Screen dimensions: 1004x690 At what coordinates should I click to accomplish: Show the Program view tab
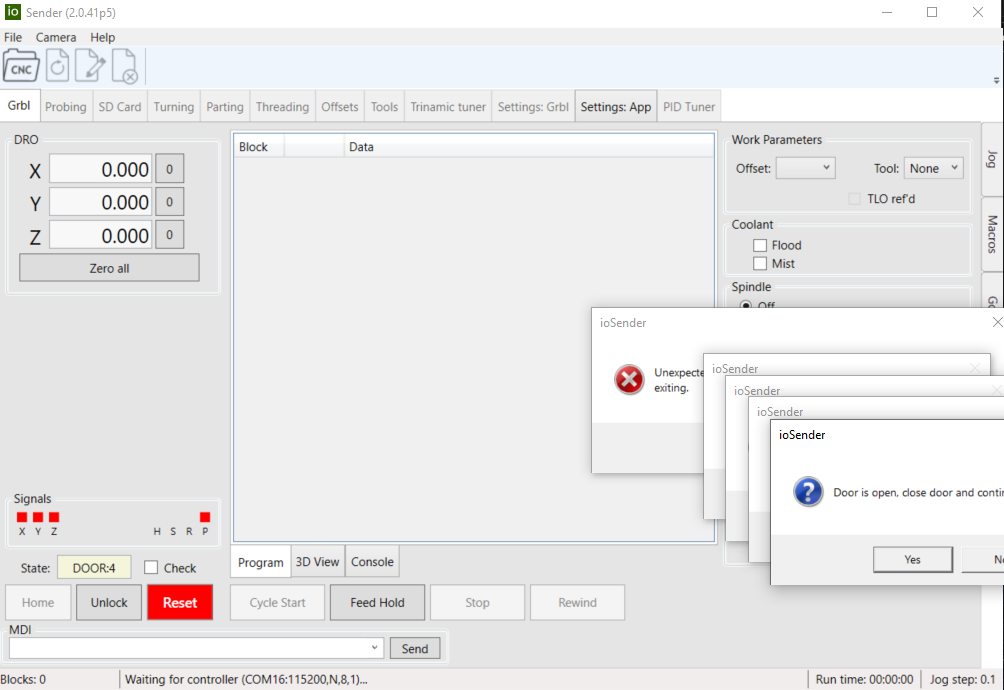pos(261,562)
